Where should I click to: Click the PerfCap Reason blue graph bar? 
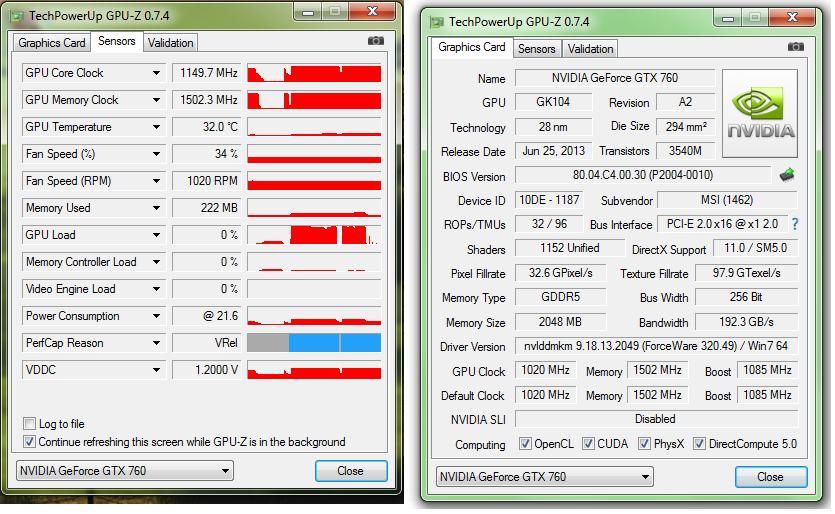pos(334,343)
